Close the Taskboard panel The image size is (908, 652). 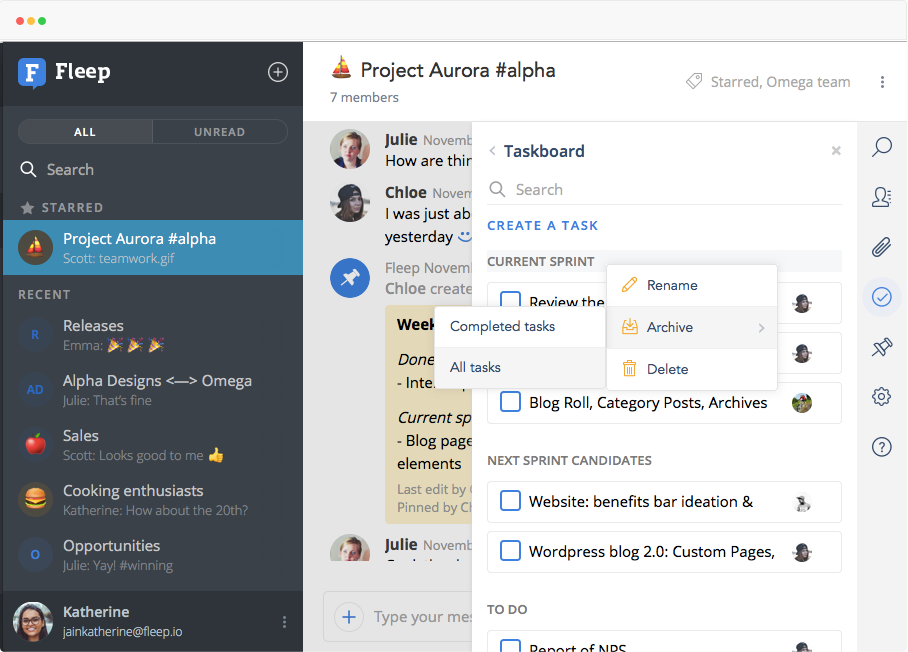pyautogui.click(x=836, y=151)
